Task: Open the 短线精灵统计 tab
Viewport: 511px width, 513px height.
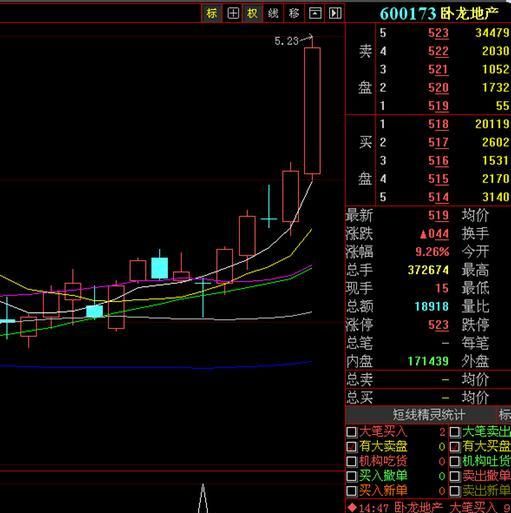Action: (428, 415)
